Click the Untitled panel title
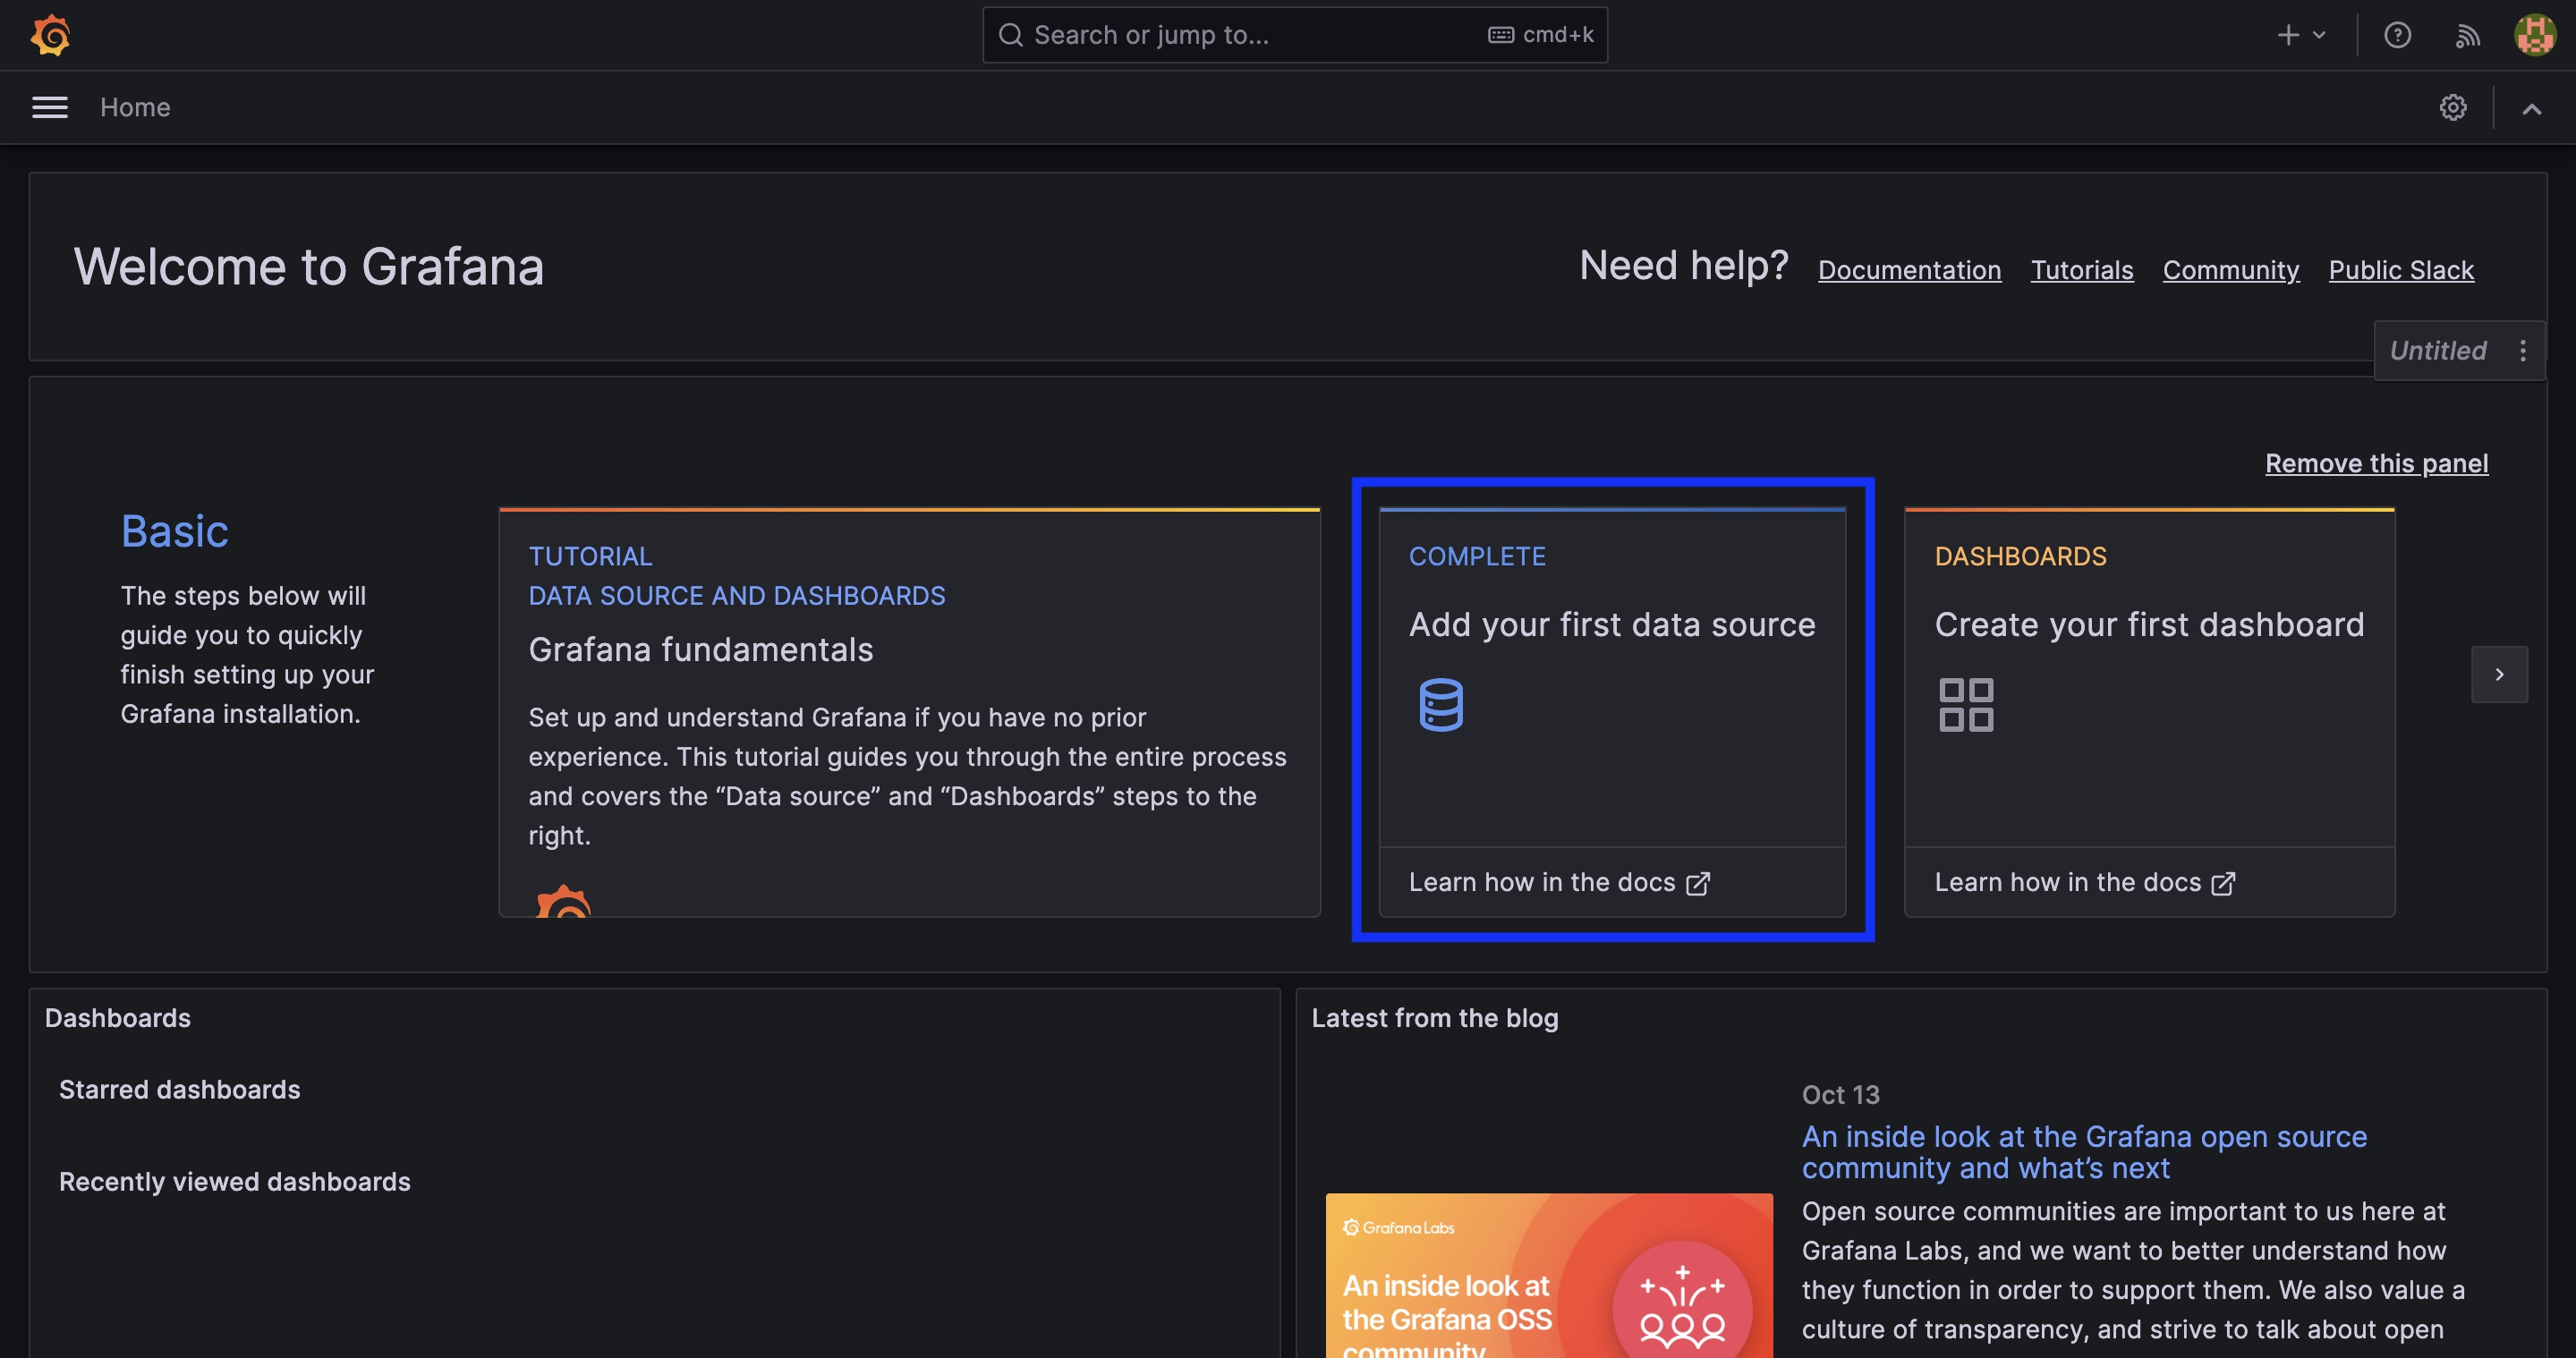Screen dimensions: 2576x1358 [2437, 350]
